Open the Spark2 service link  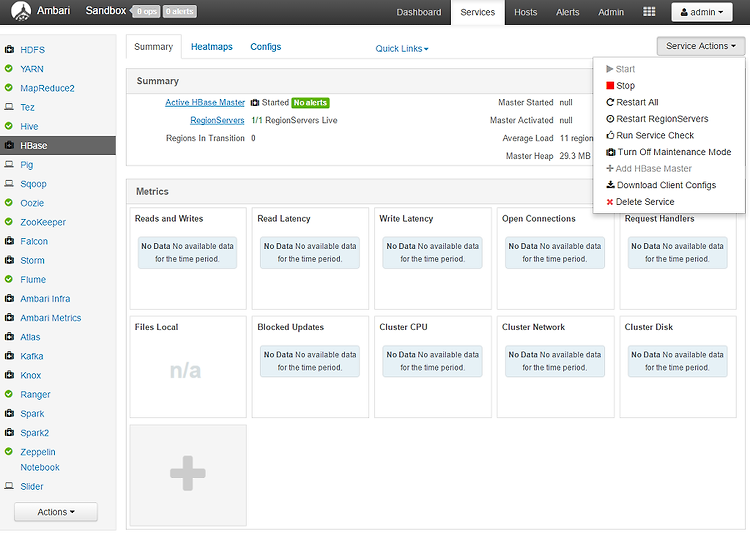[34, 433]
